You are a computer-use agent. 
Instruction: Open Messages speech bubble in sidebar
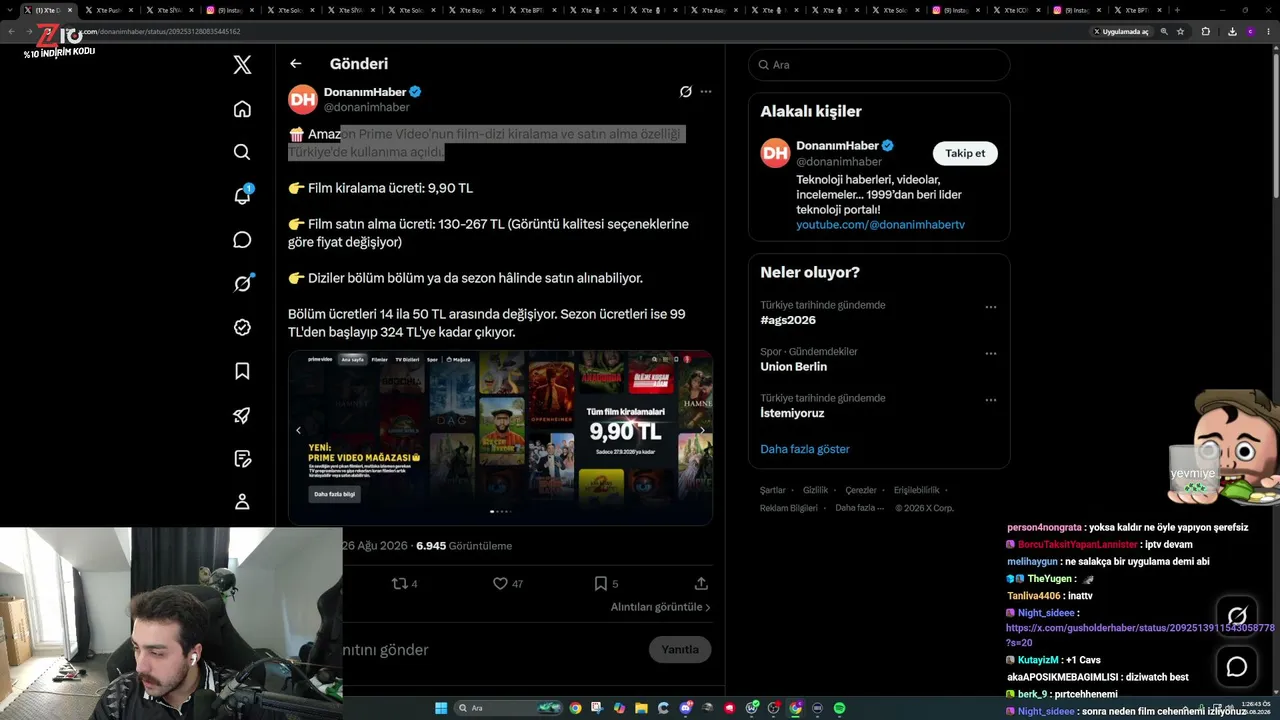(x=242, y=240)
